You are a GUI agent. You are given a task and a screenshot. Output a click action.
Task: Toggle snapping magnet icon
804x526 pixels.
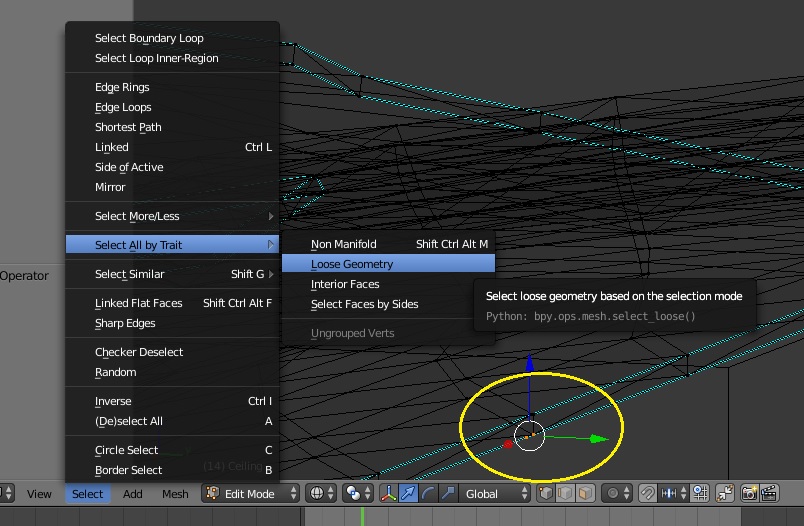[x=648, y=493]
